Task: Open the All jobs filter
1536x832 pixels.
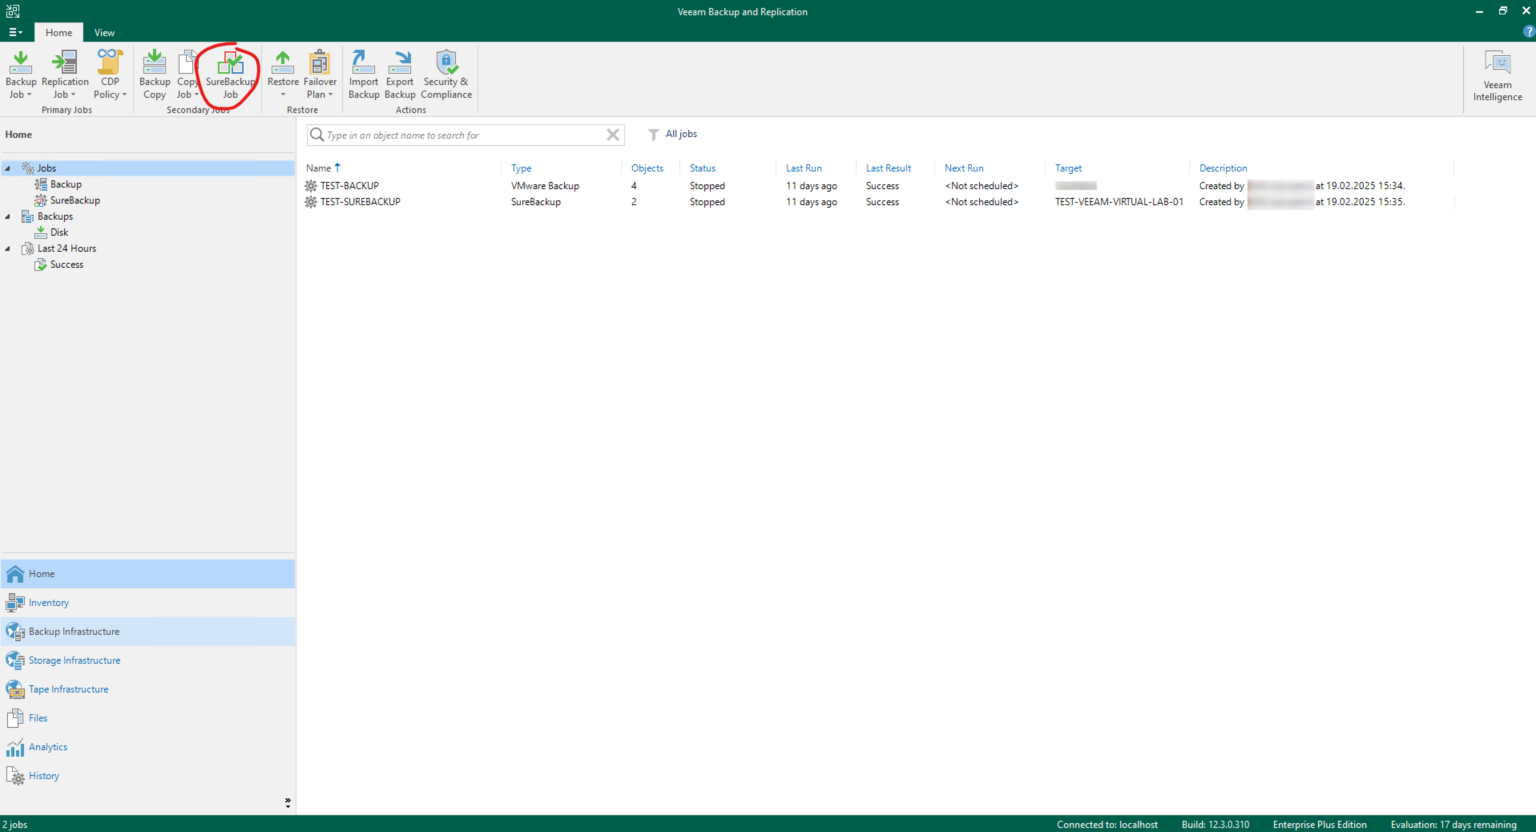Action: pyautogui.click(x=672, y=133)
